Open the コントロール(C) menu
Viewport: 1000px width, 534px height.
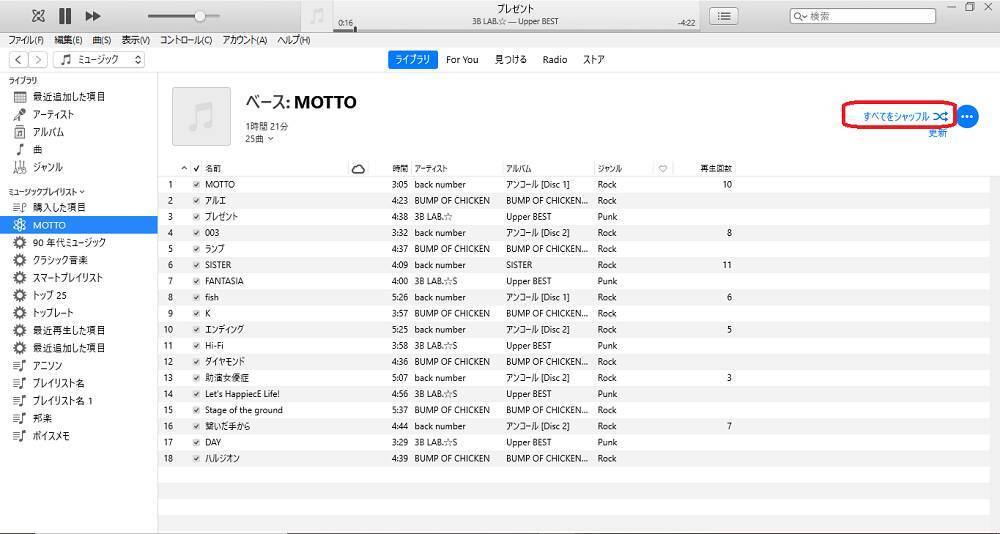[x=185, y=40]
